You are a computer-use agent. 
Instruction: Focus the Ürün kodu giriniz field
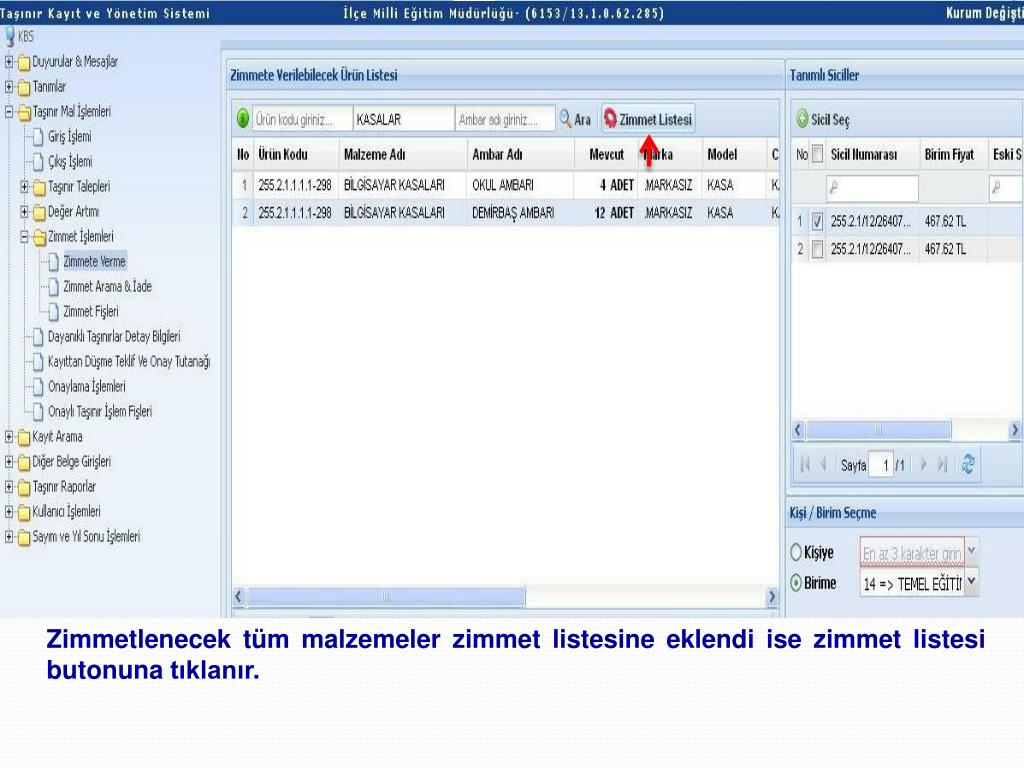[302, 120]
